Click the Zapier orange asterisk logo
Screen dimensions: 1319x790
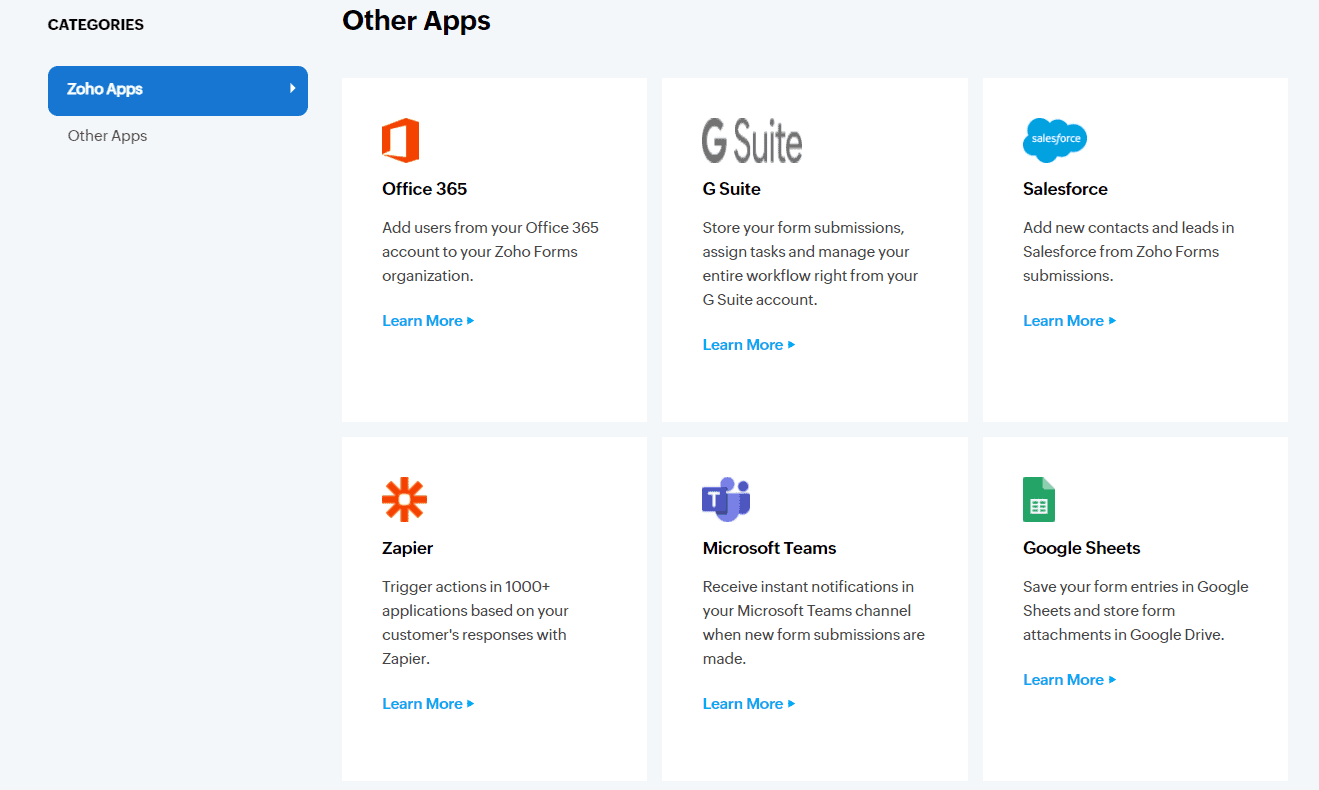[x=404, y=499]
